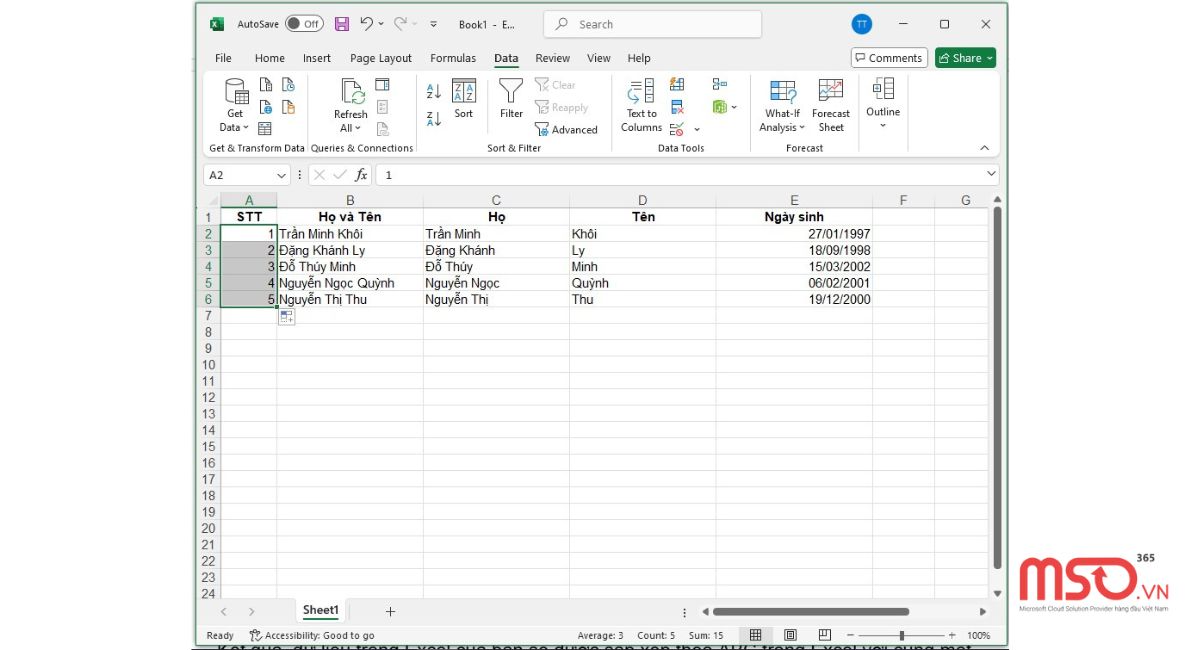Expand the Refresh All dropdown arrow

(359, 128)
